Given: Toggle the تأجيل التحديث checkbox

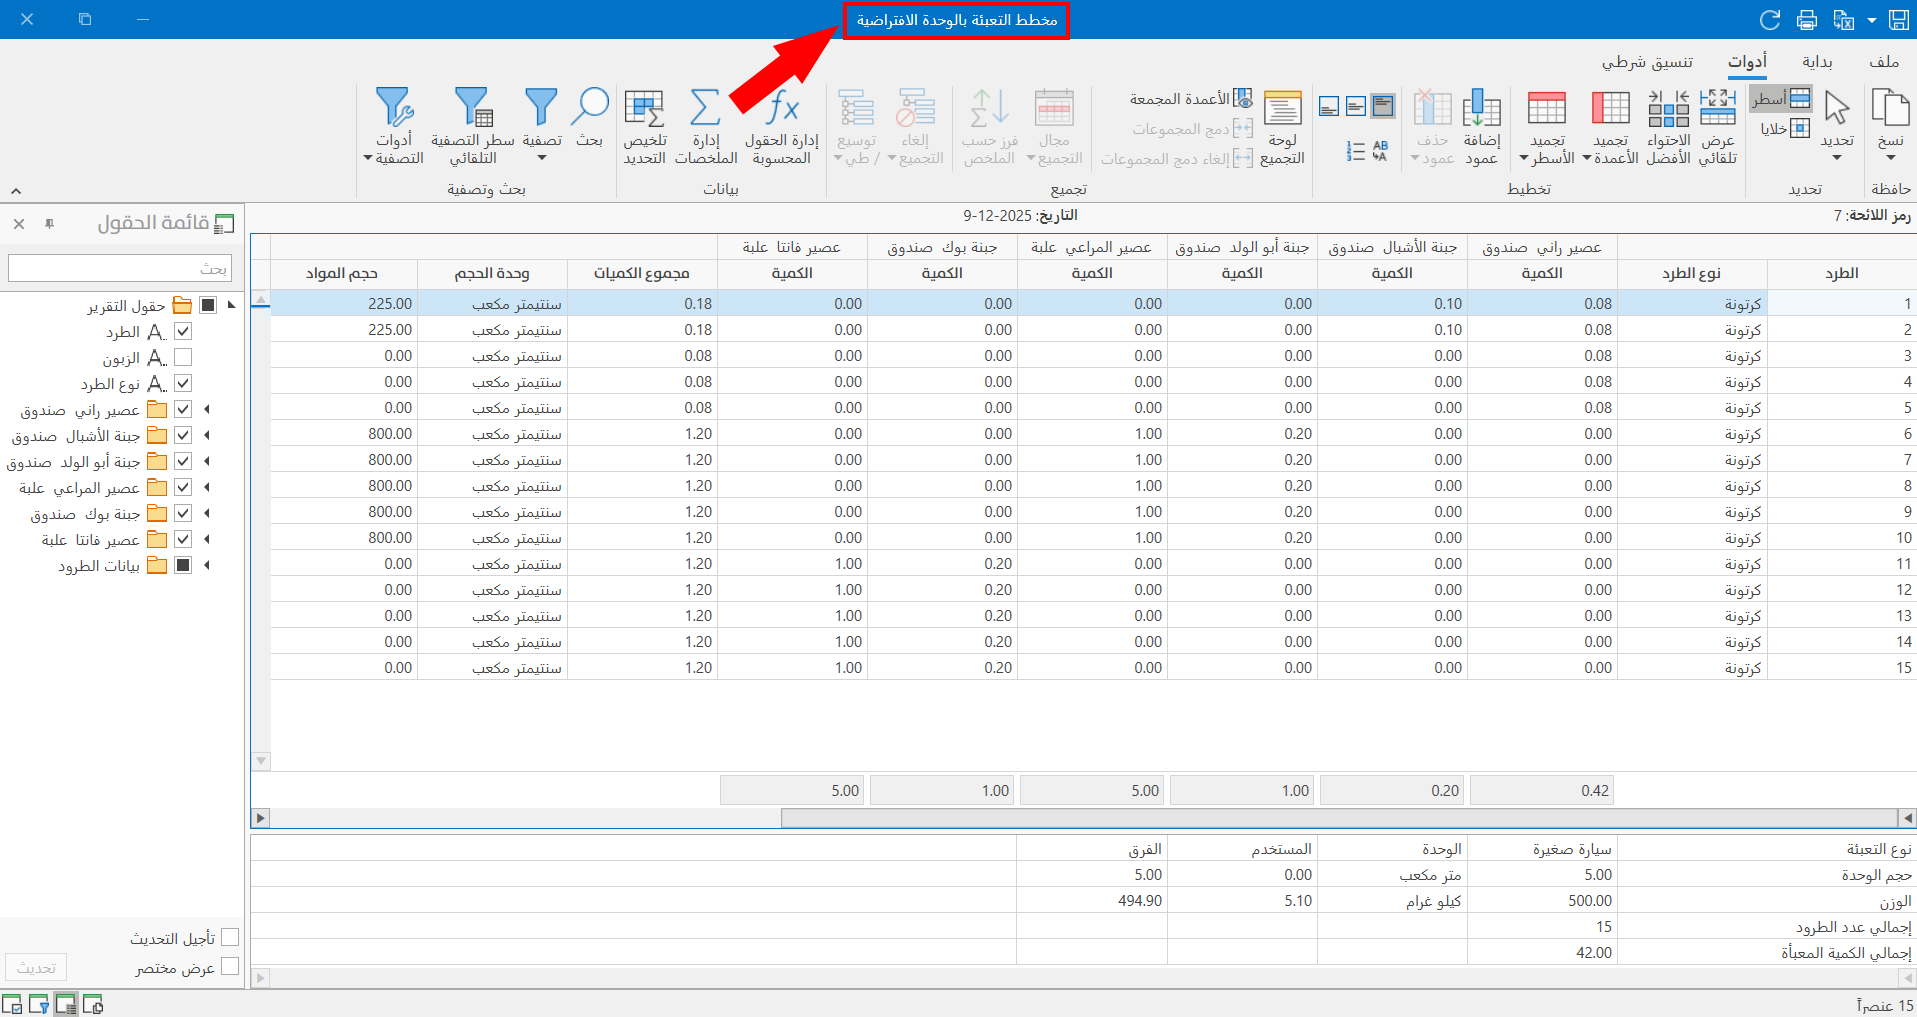Looking at the screenshot, I should pyautogui.click(x=230, y=937).
